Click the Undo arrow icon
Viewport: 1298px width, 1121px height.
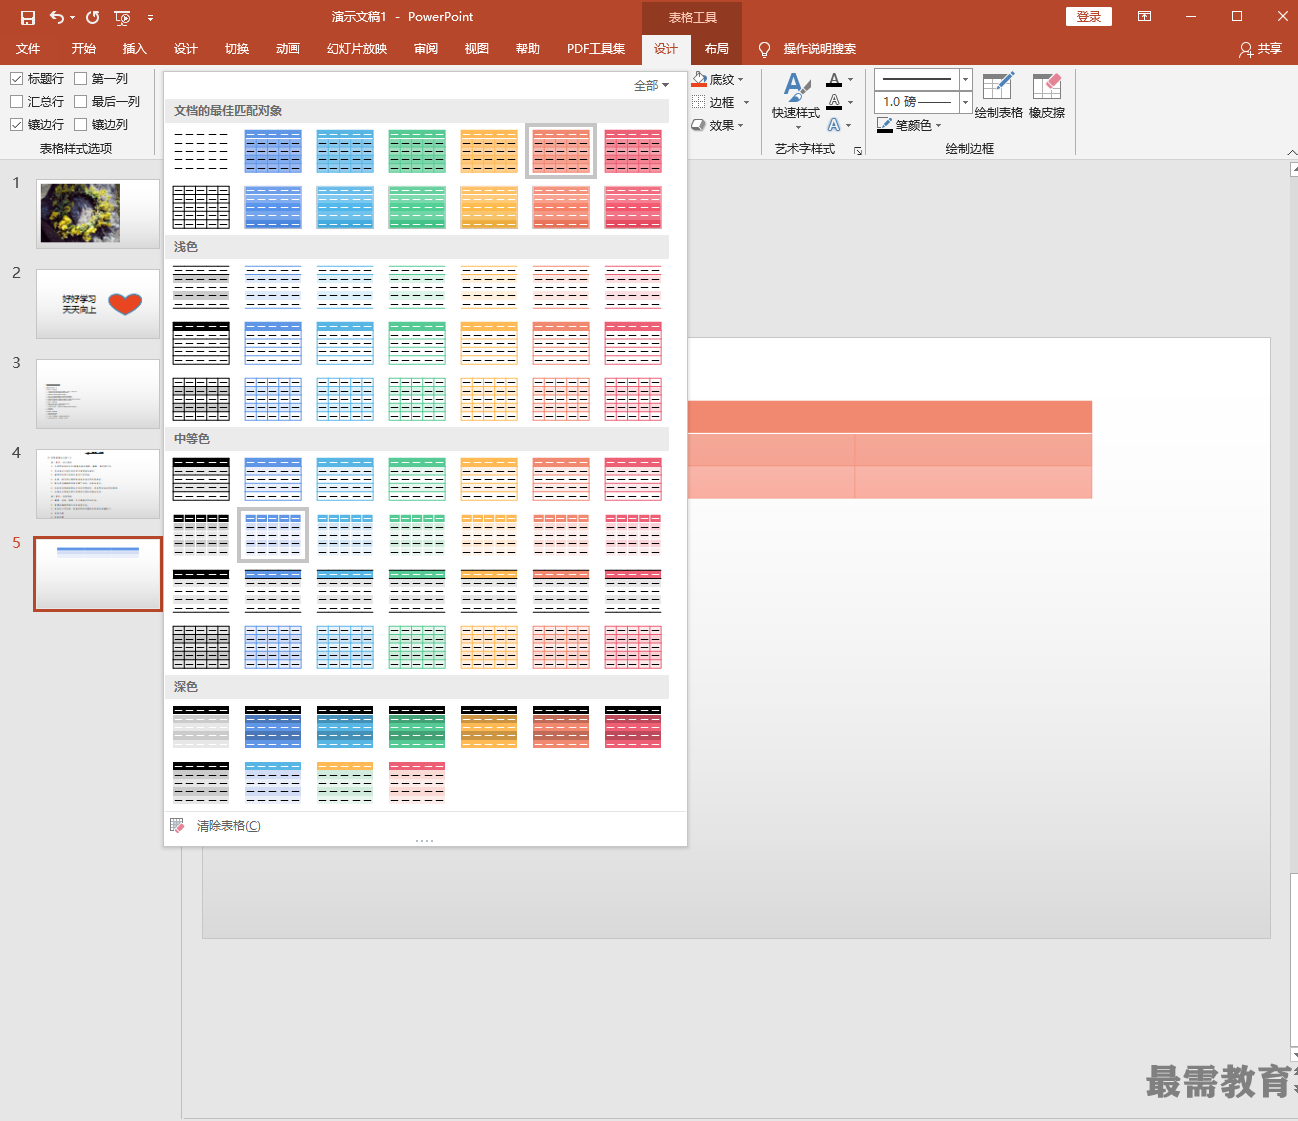pos(57,17)
